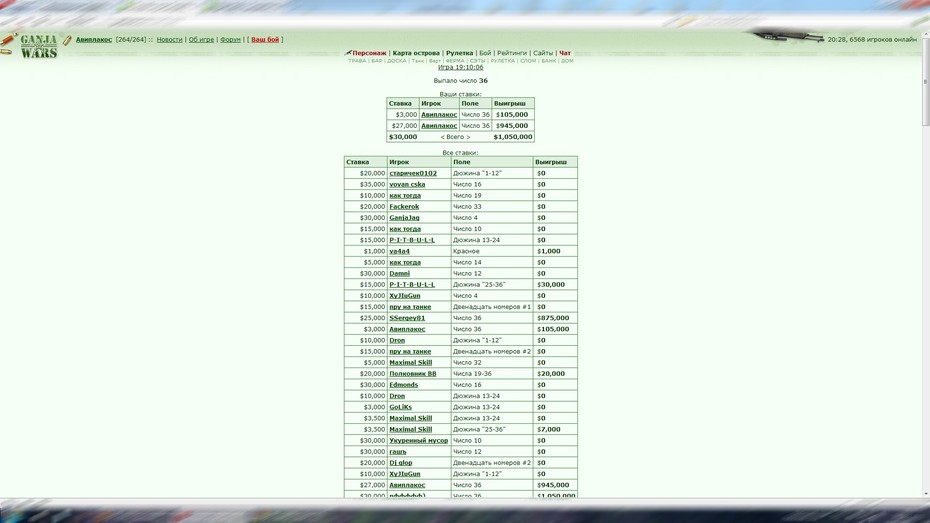This screenshot has width=930, height=523.
Task: Open P-I-T-B-U-L-L link in Дюжина 13-24 row
Action: click(x=412, y=240)
